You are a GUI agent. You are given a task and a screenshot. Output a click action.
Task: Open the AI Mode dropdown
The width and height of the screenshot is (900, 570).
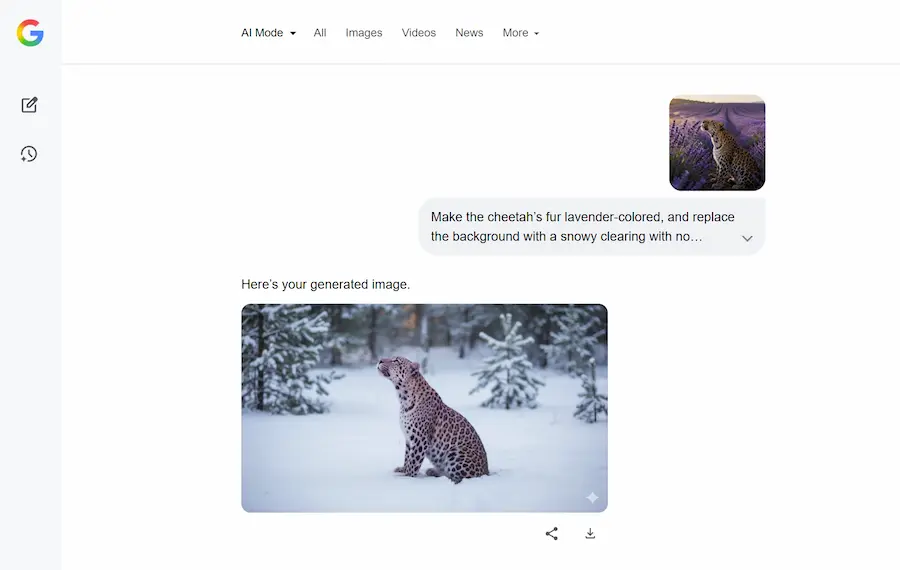pos(267,33)
